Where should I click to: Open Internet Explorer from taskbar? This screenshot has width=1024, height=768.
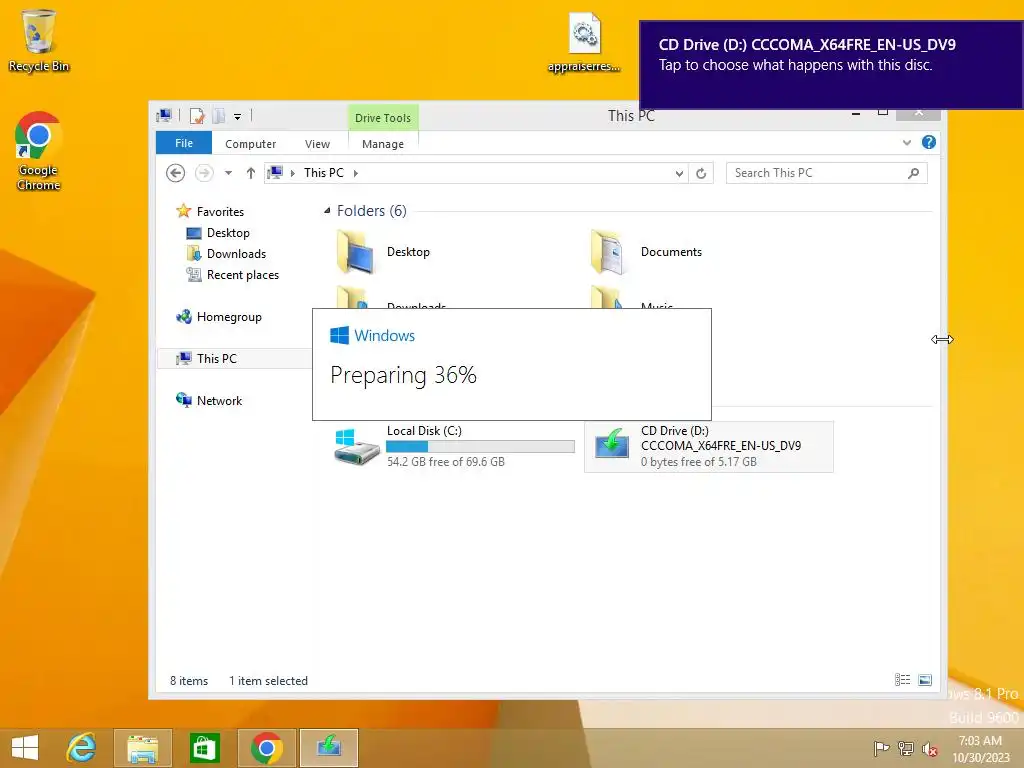pos(81,748)
